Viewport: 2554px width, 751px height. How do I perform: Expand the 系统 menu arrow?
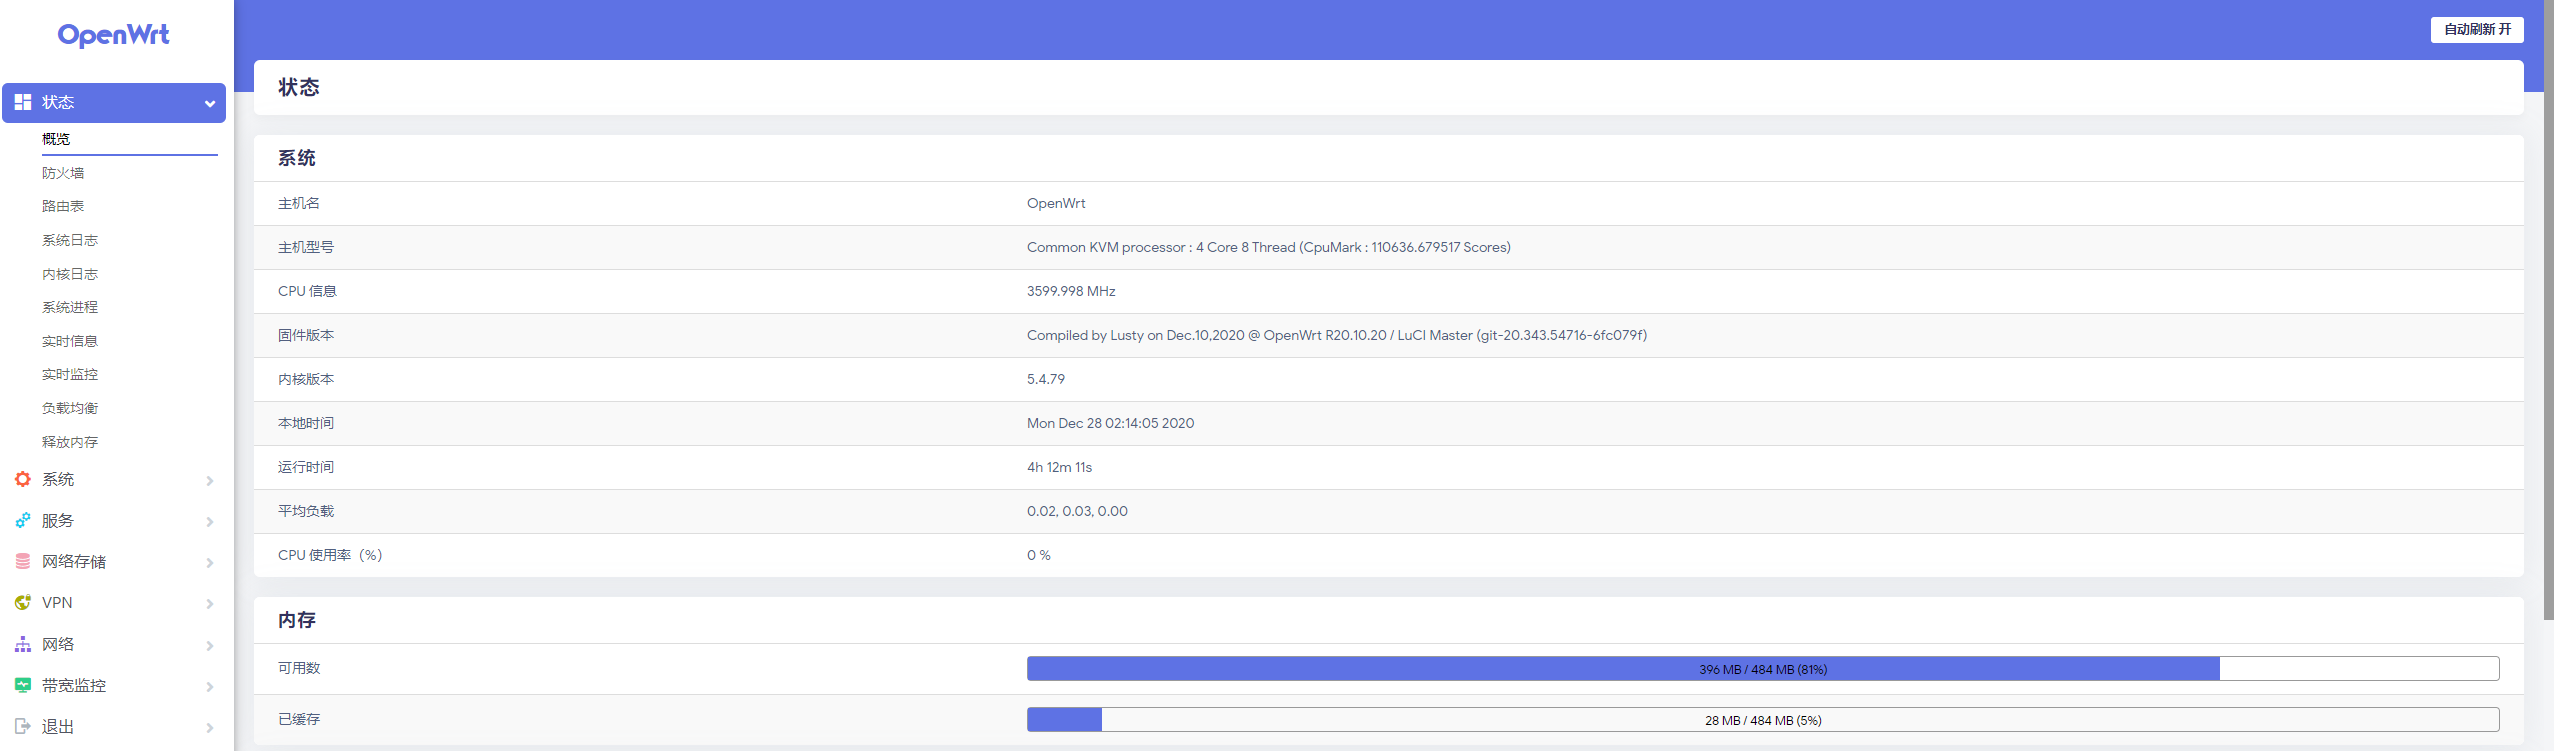click(210, 480)
